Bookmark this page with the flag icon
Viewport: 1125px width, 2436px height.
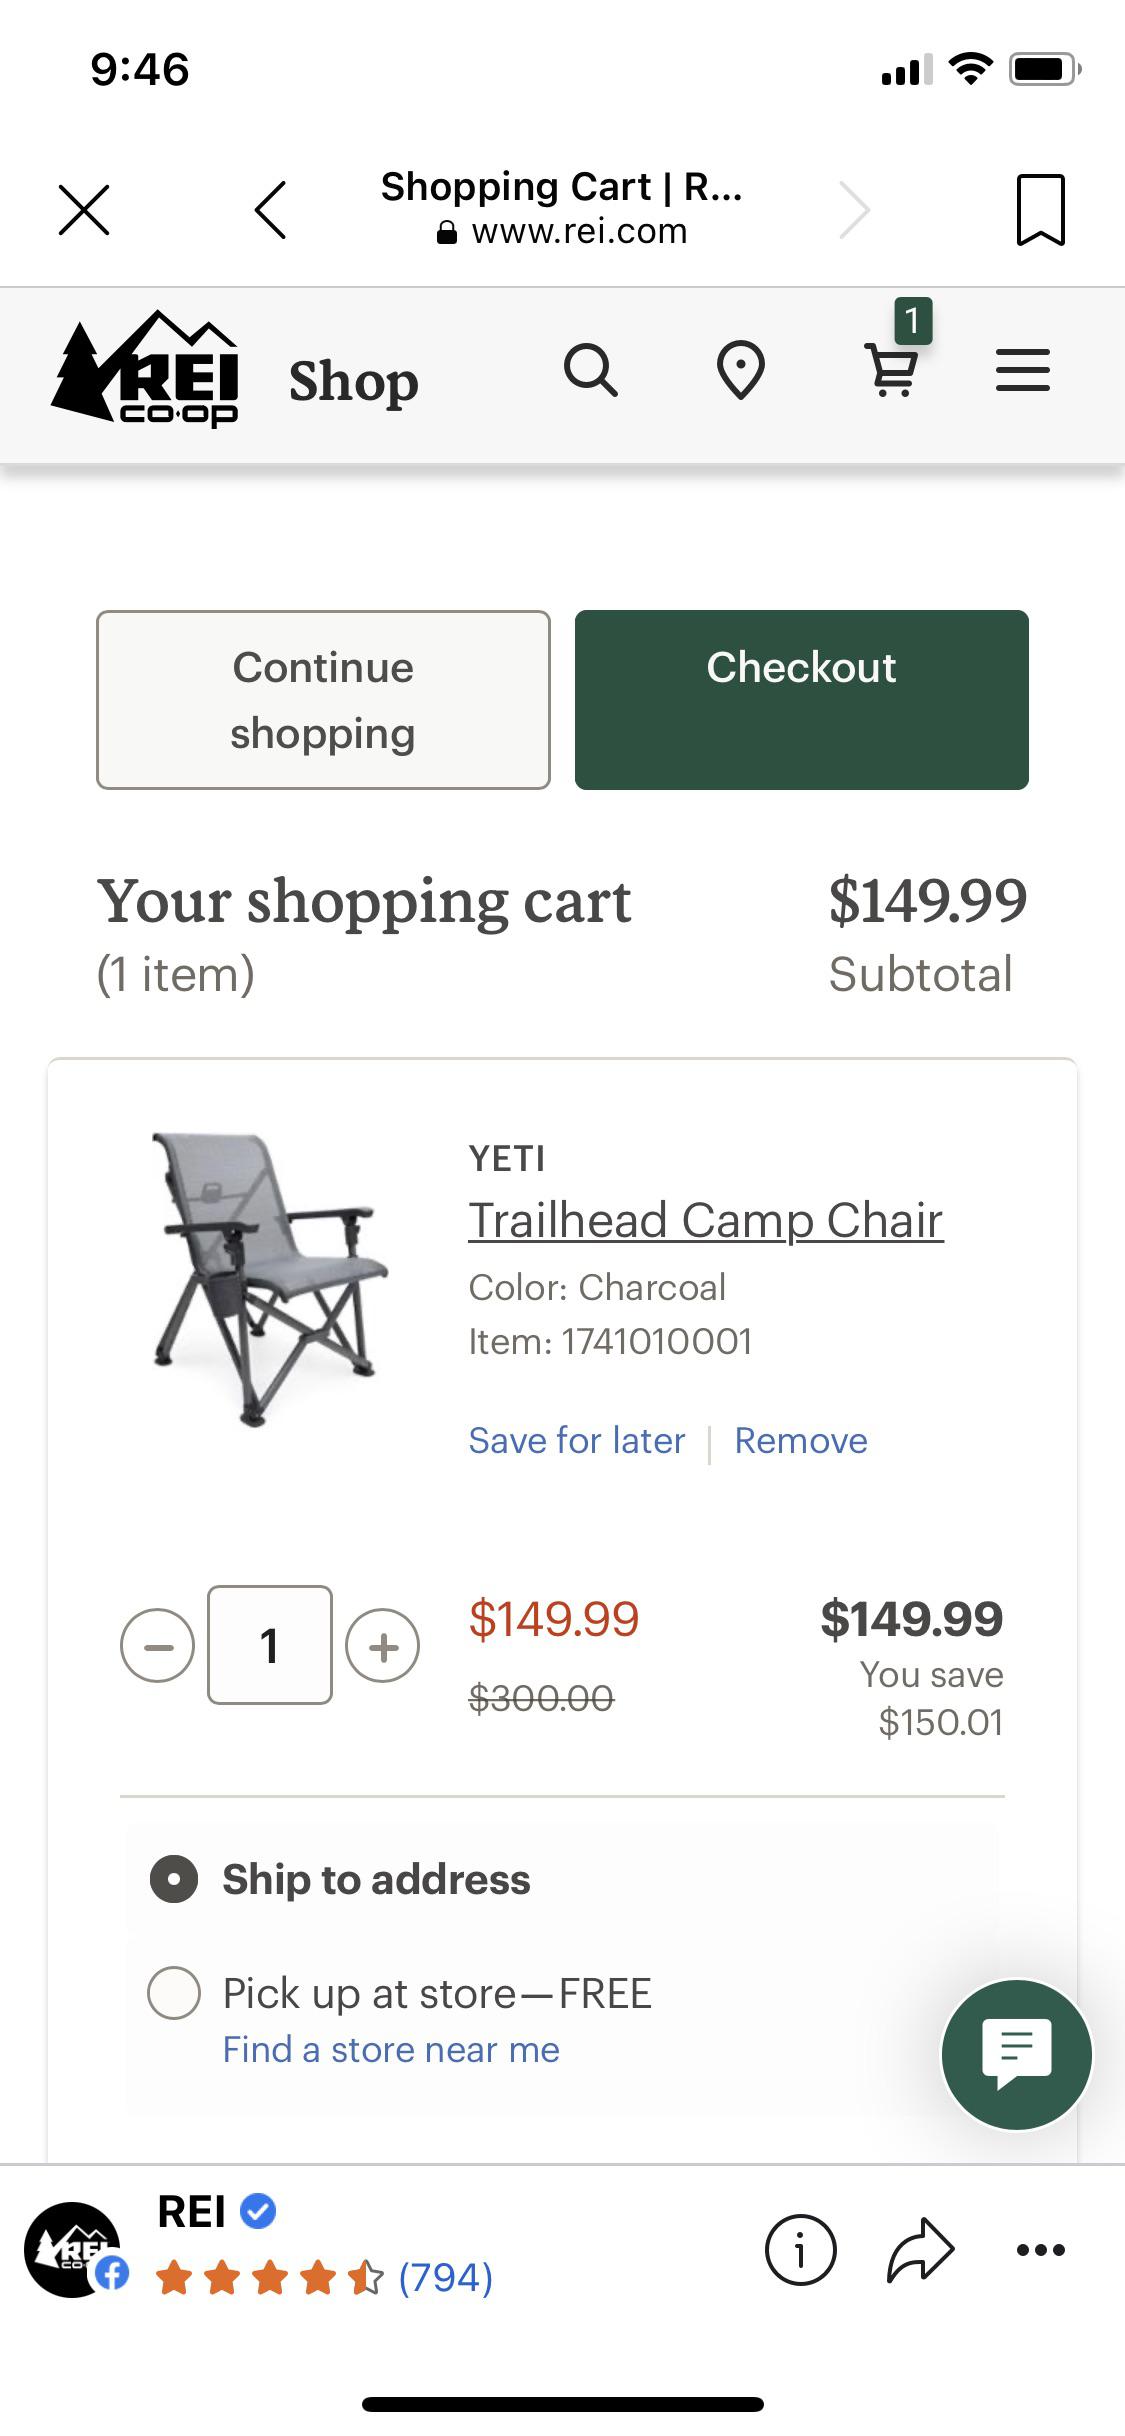tap(1041, 208)
